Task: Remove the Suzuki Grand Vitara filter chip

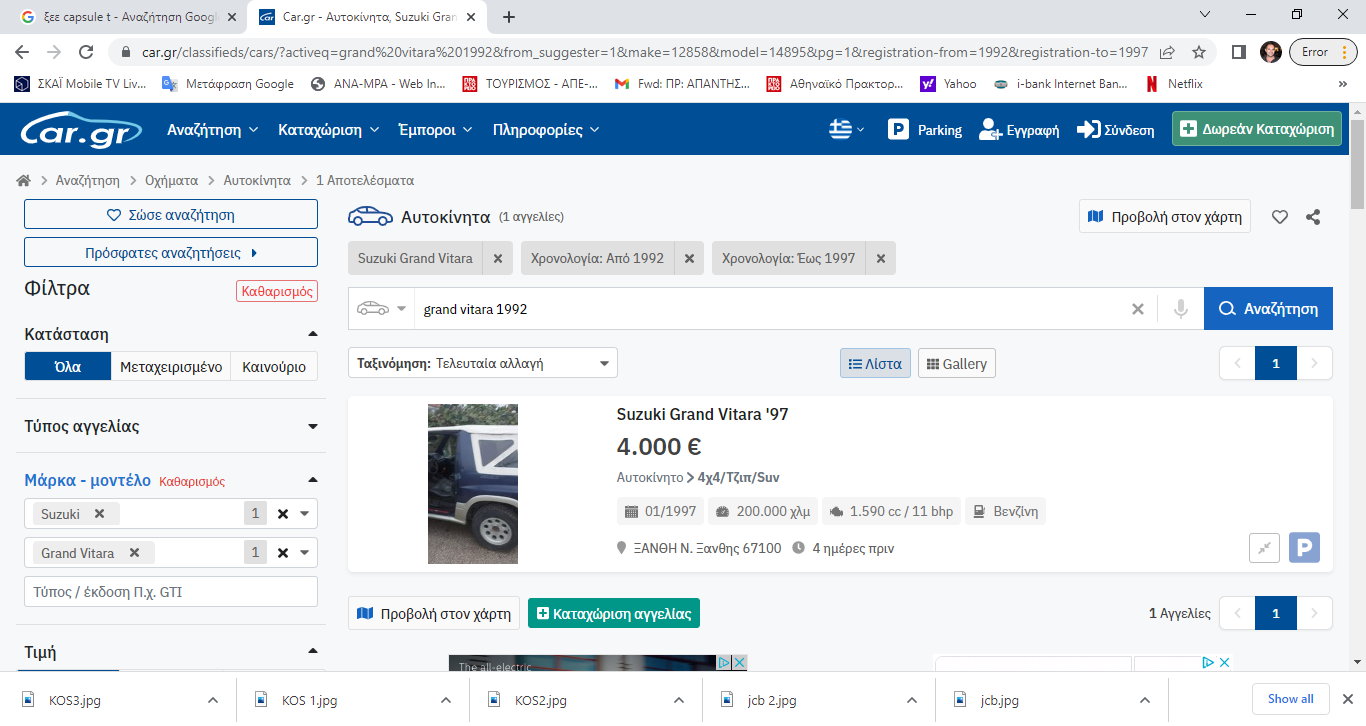Action: coord(498,258)
